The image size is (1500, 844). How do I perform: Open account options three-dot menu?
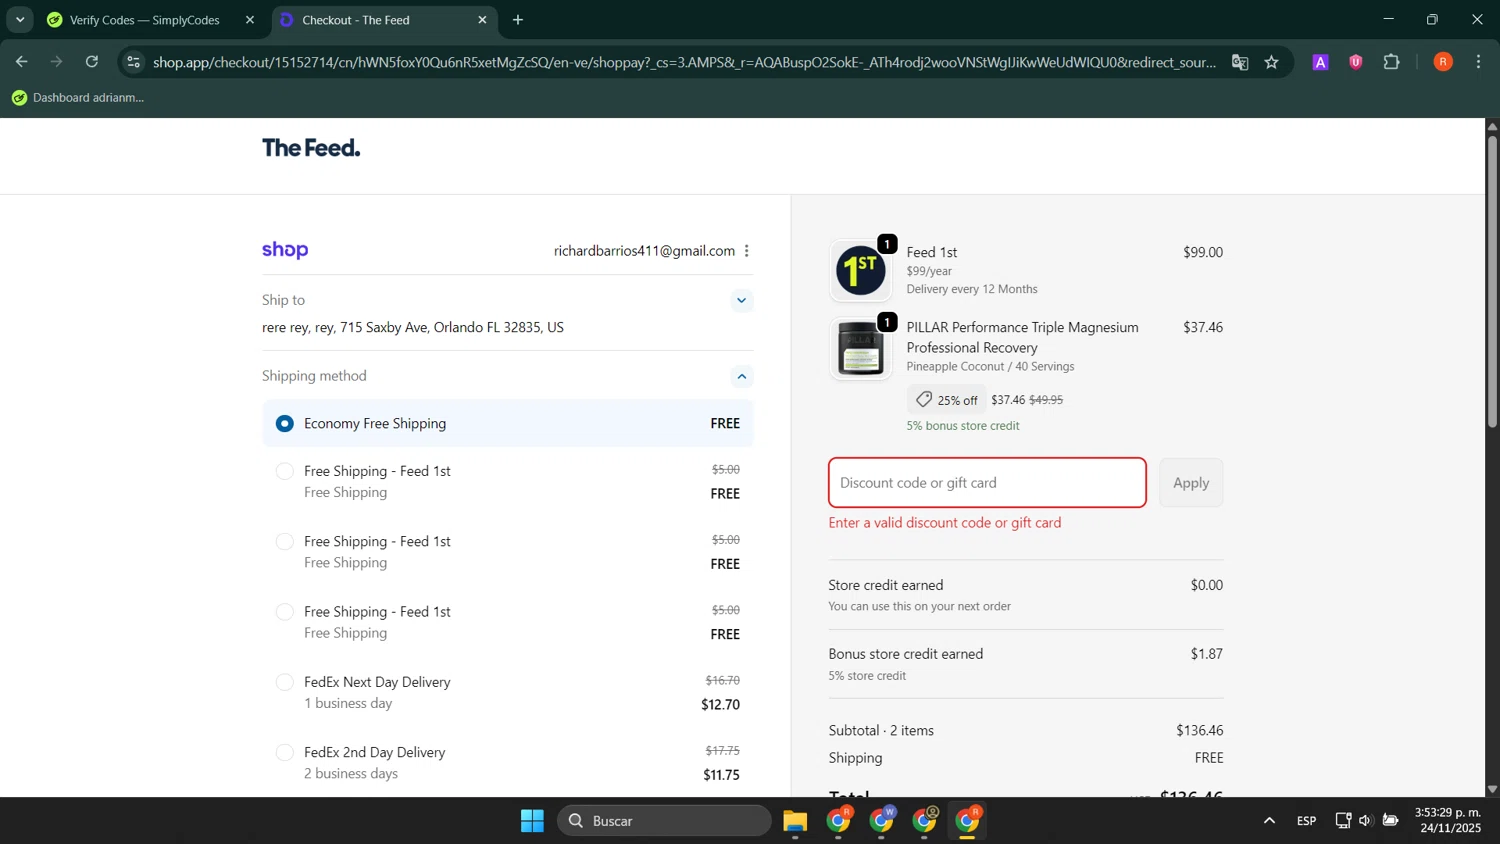(747, 251)
